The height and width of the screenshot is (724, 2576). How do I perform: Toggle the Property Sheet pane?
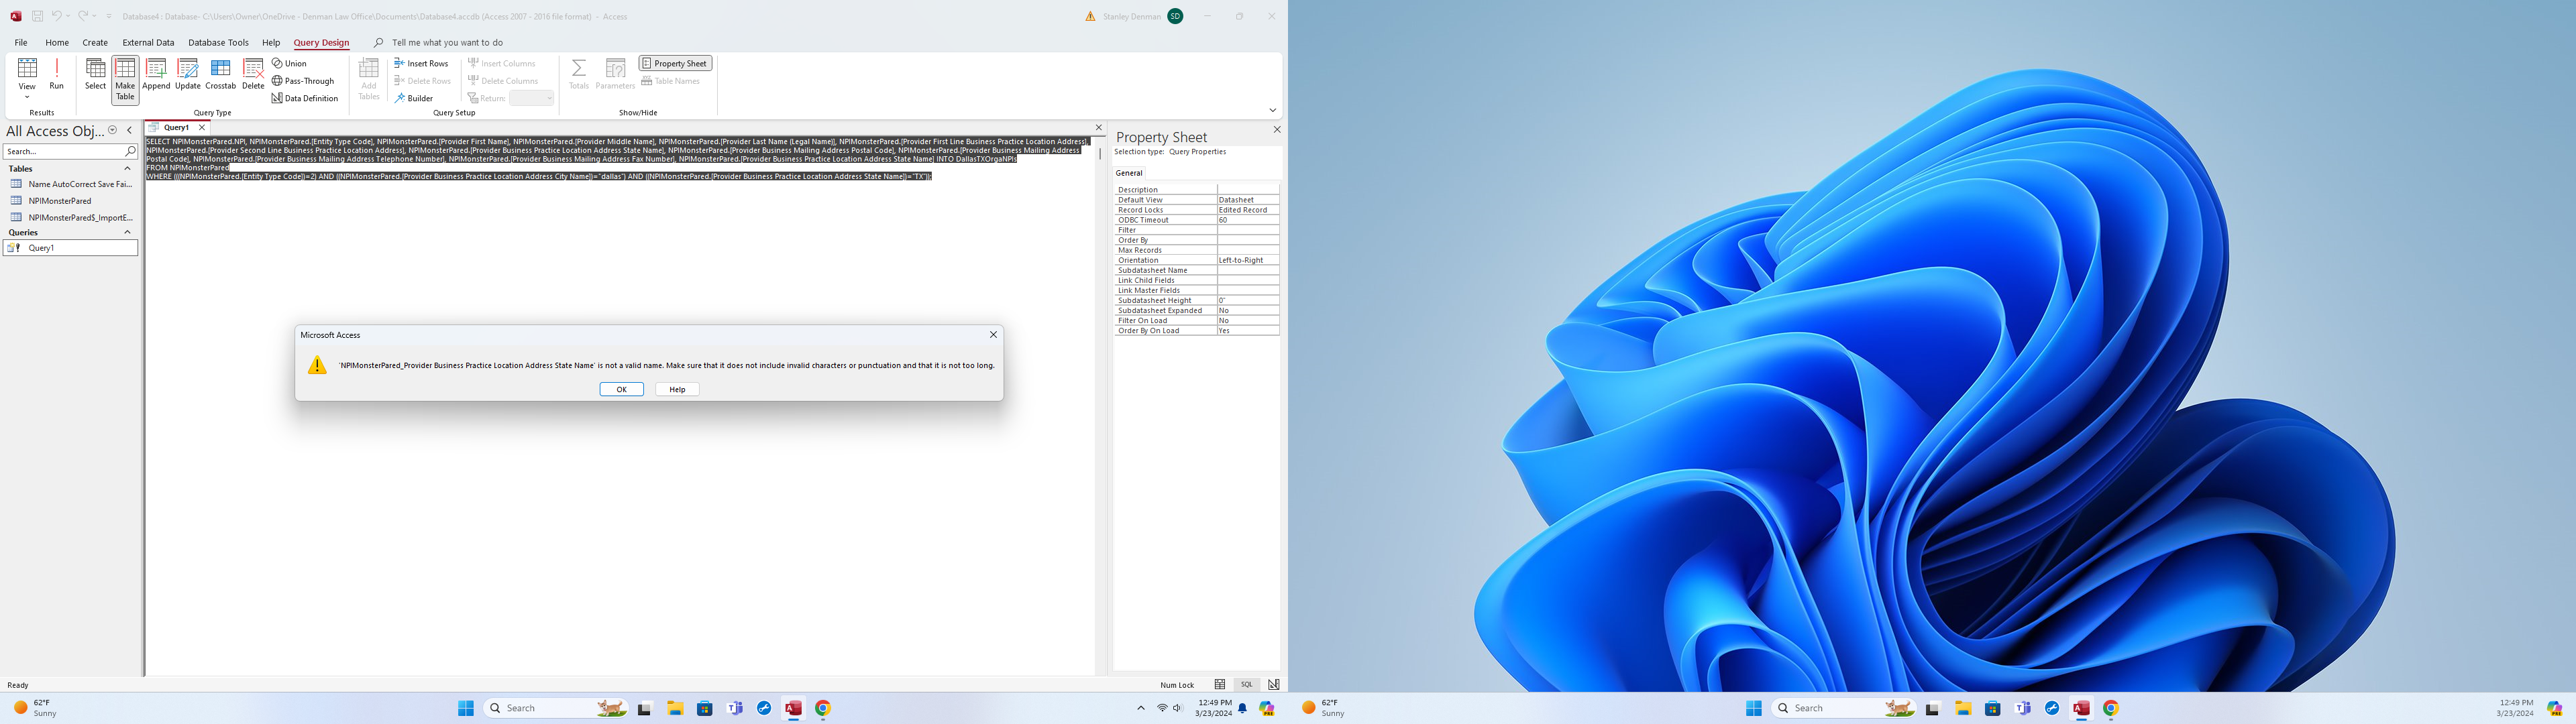tap(675, 63)
